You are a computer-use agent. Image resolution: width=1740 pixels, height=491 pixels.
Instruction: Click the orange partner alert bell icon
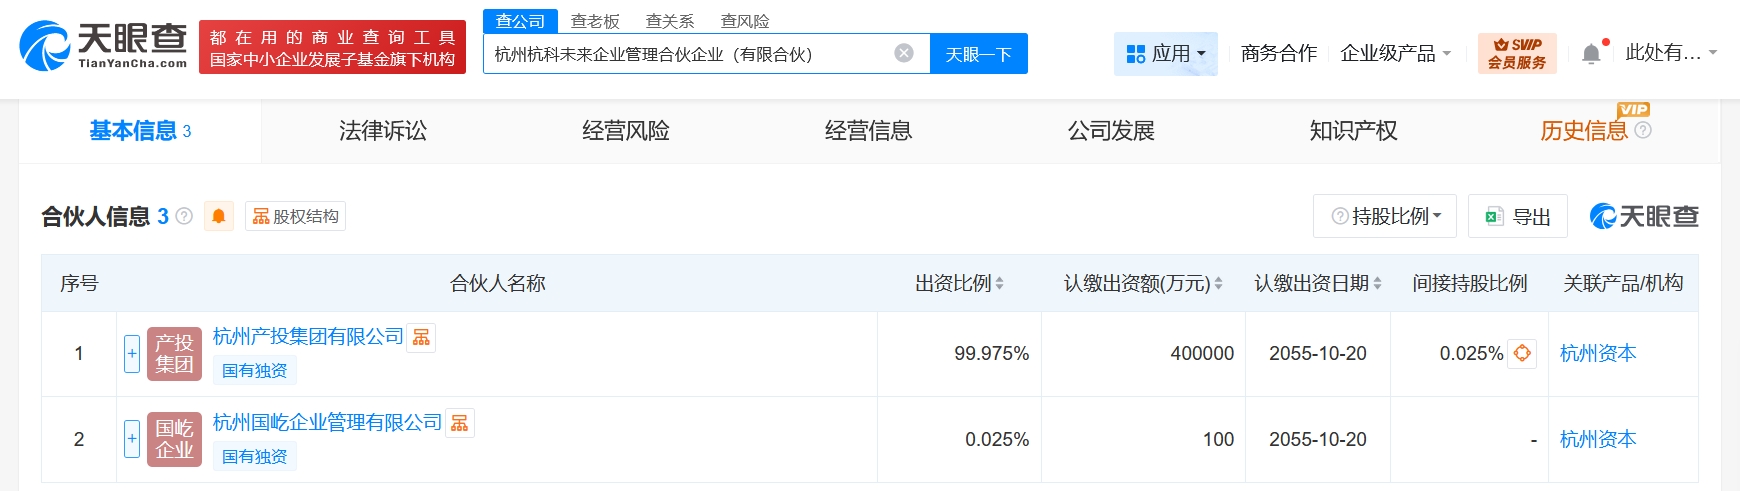tap(218, 216)
